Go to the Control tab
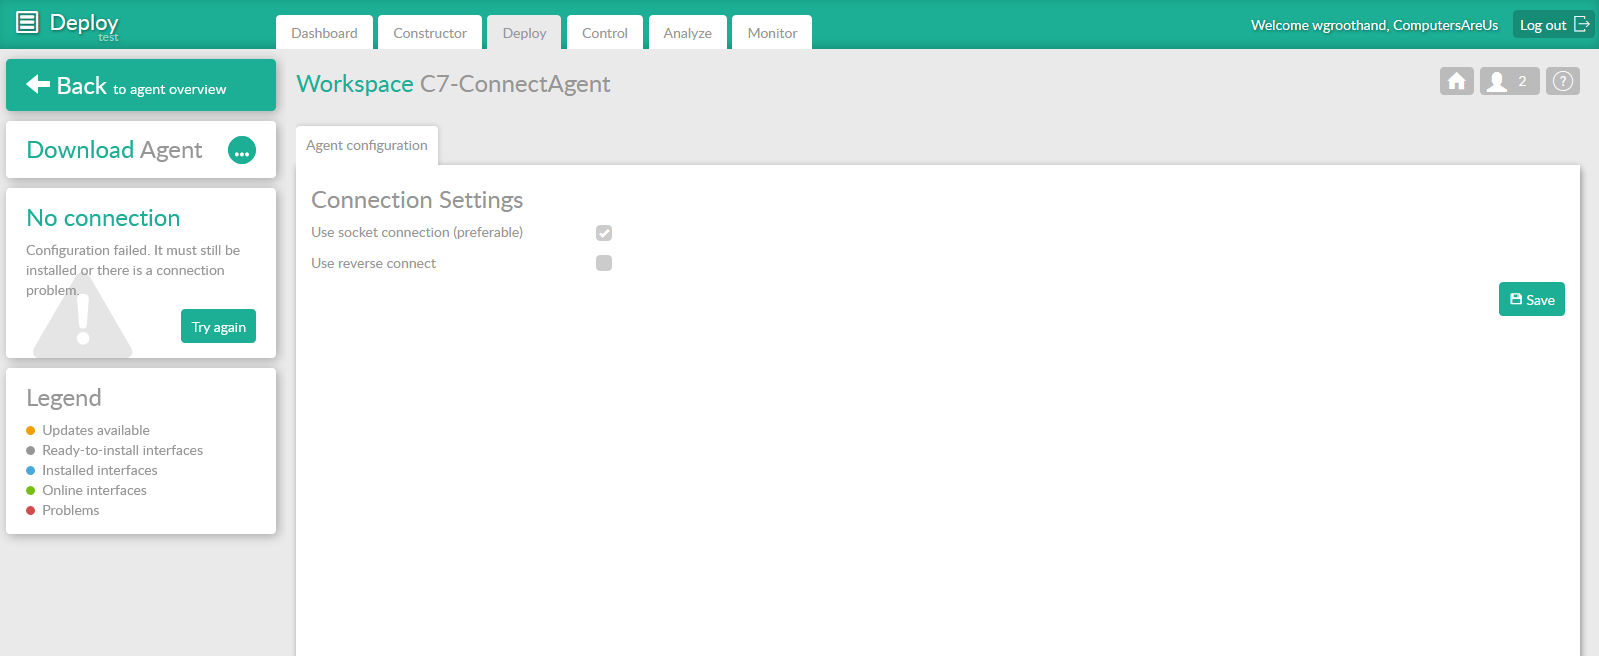This screenshot has height=656, width=1599. (605, 33)
